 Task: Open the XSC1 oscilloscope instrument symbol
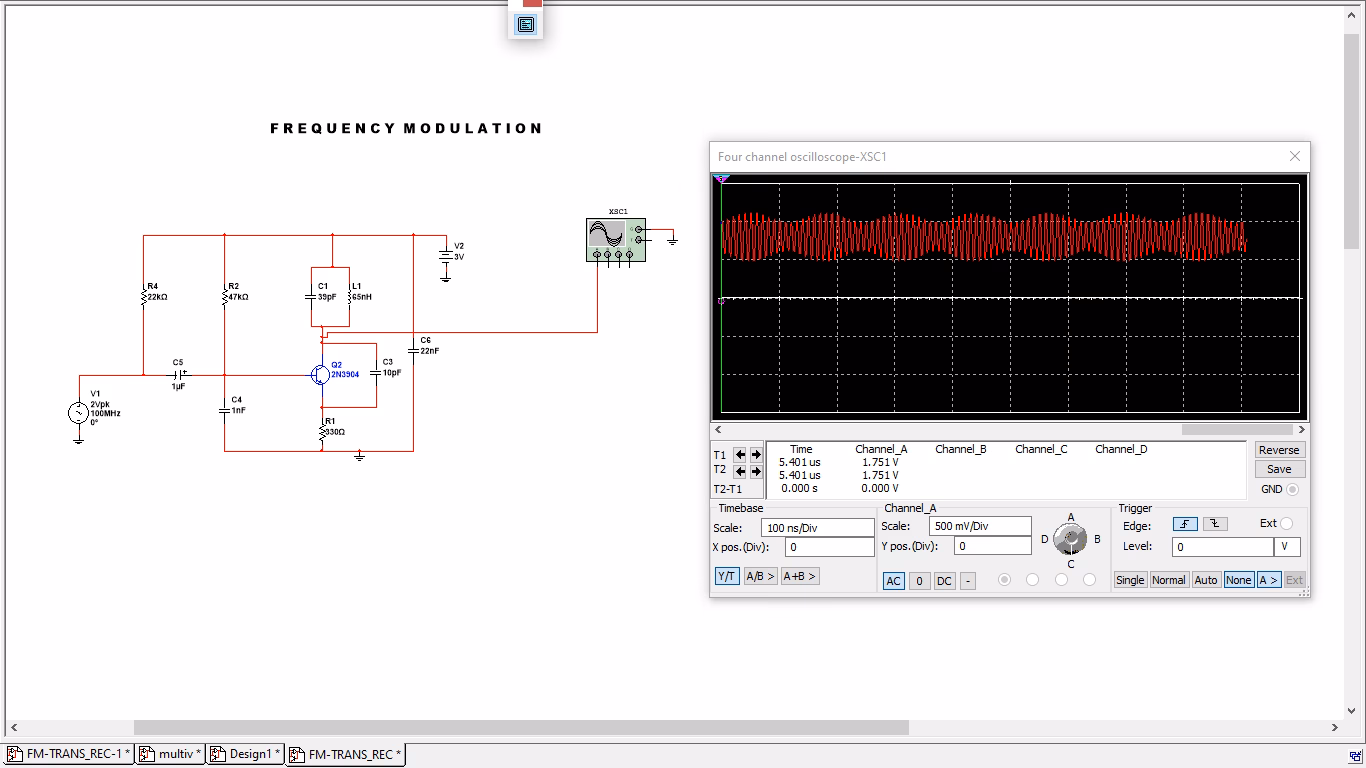(615, 240)
